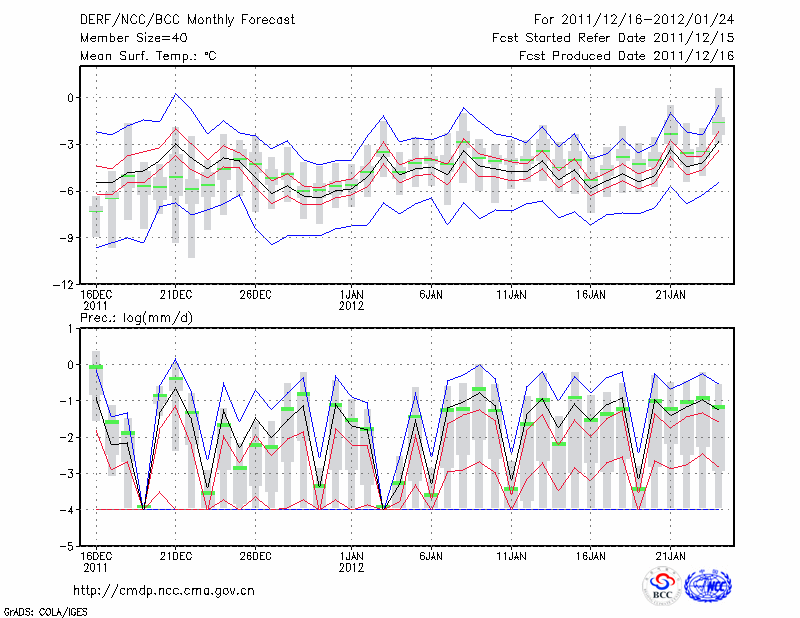Click the -12 temperature y-axis label
The width and height of the screenshot is (800, 618).
63,284
